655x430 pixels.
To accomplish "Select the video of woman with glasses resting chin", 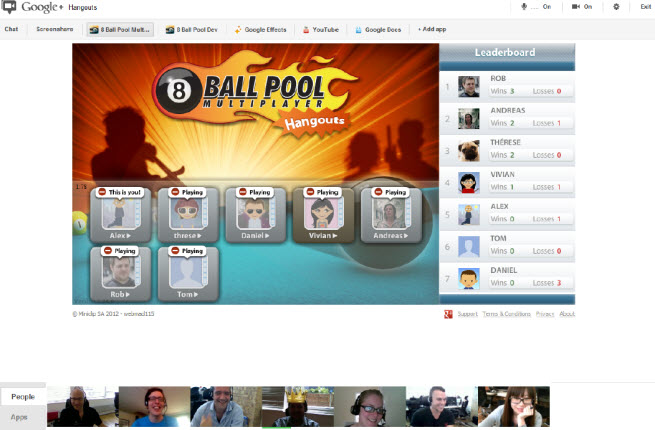I will (514, 406).
